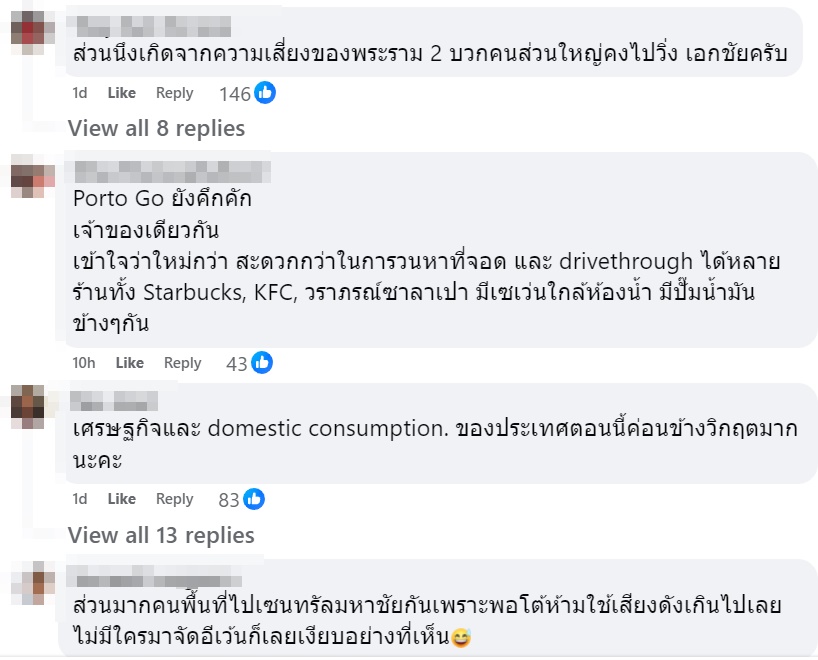The height and width of the screenshot is (660, 818).
Task: Expand View all 8 replies
Action: coord(156,128)
